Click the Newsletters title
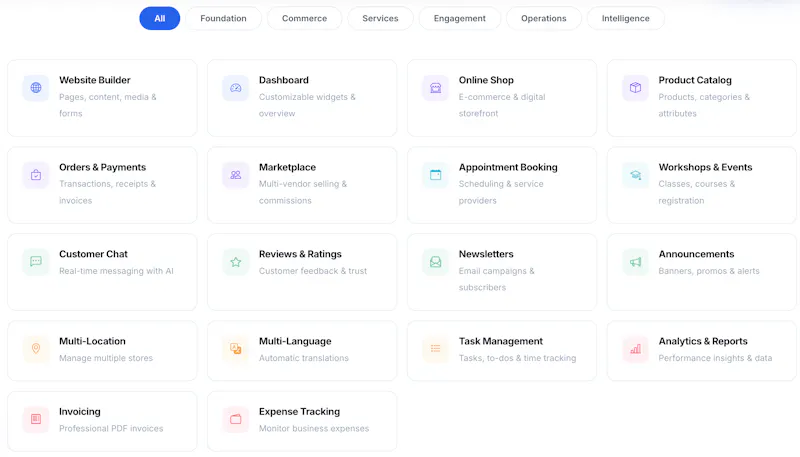This screenshot has height=457, width=800. point(486,254)
